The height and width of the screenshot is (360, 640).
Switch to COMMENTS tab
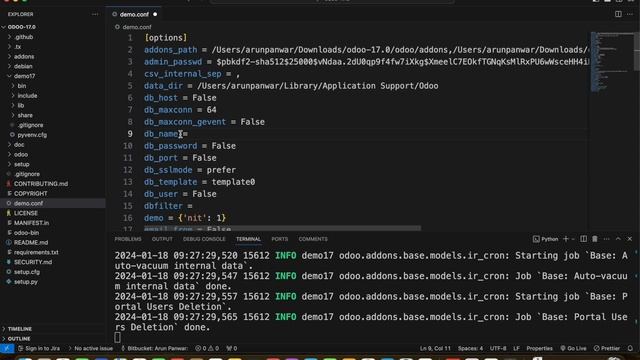tap(313, 239)
